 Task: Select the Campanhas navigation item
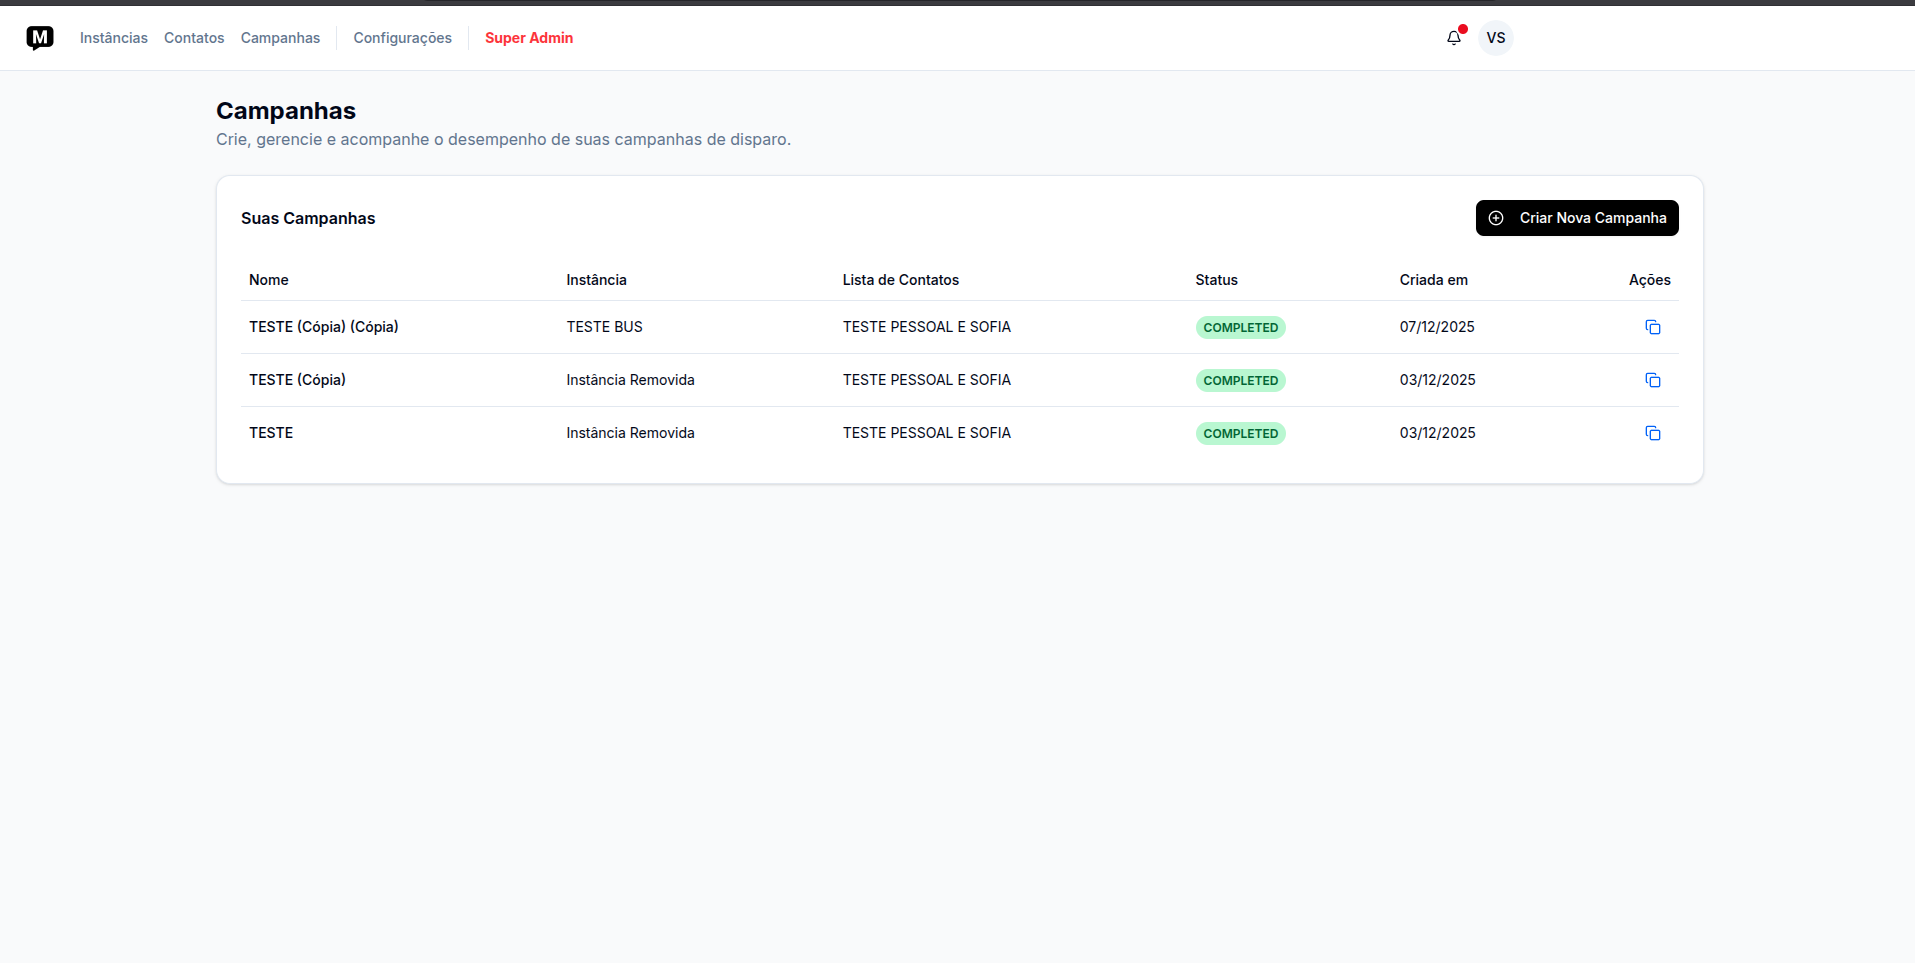pyautogui.click(x=280, y=38)
